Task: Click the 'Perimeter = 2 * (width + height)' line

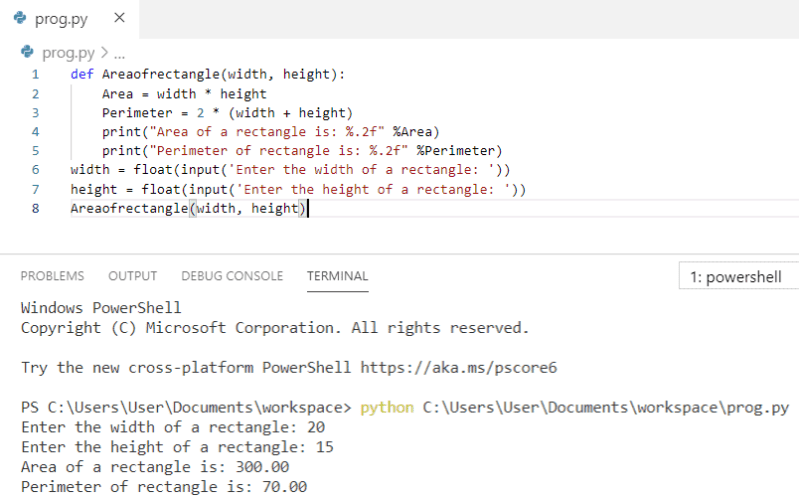Action: tap(227, 113)
